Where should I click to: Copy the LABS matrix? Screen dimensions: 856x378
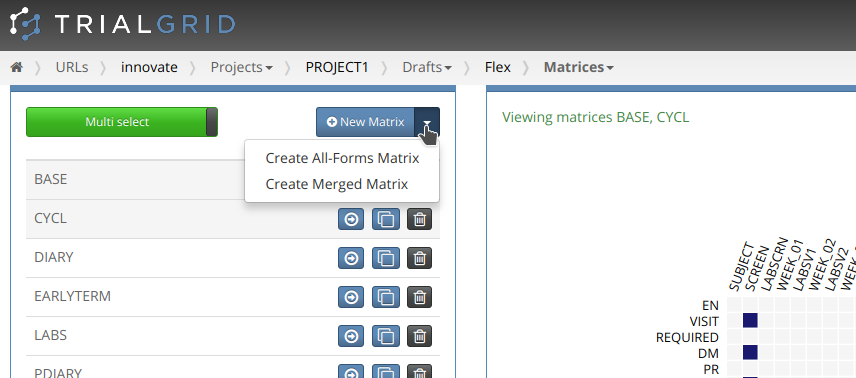click(x=386, y=336)
